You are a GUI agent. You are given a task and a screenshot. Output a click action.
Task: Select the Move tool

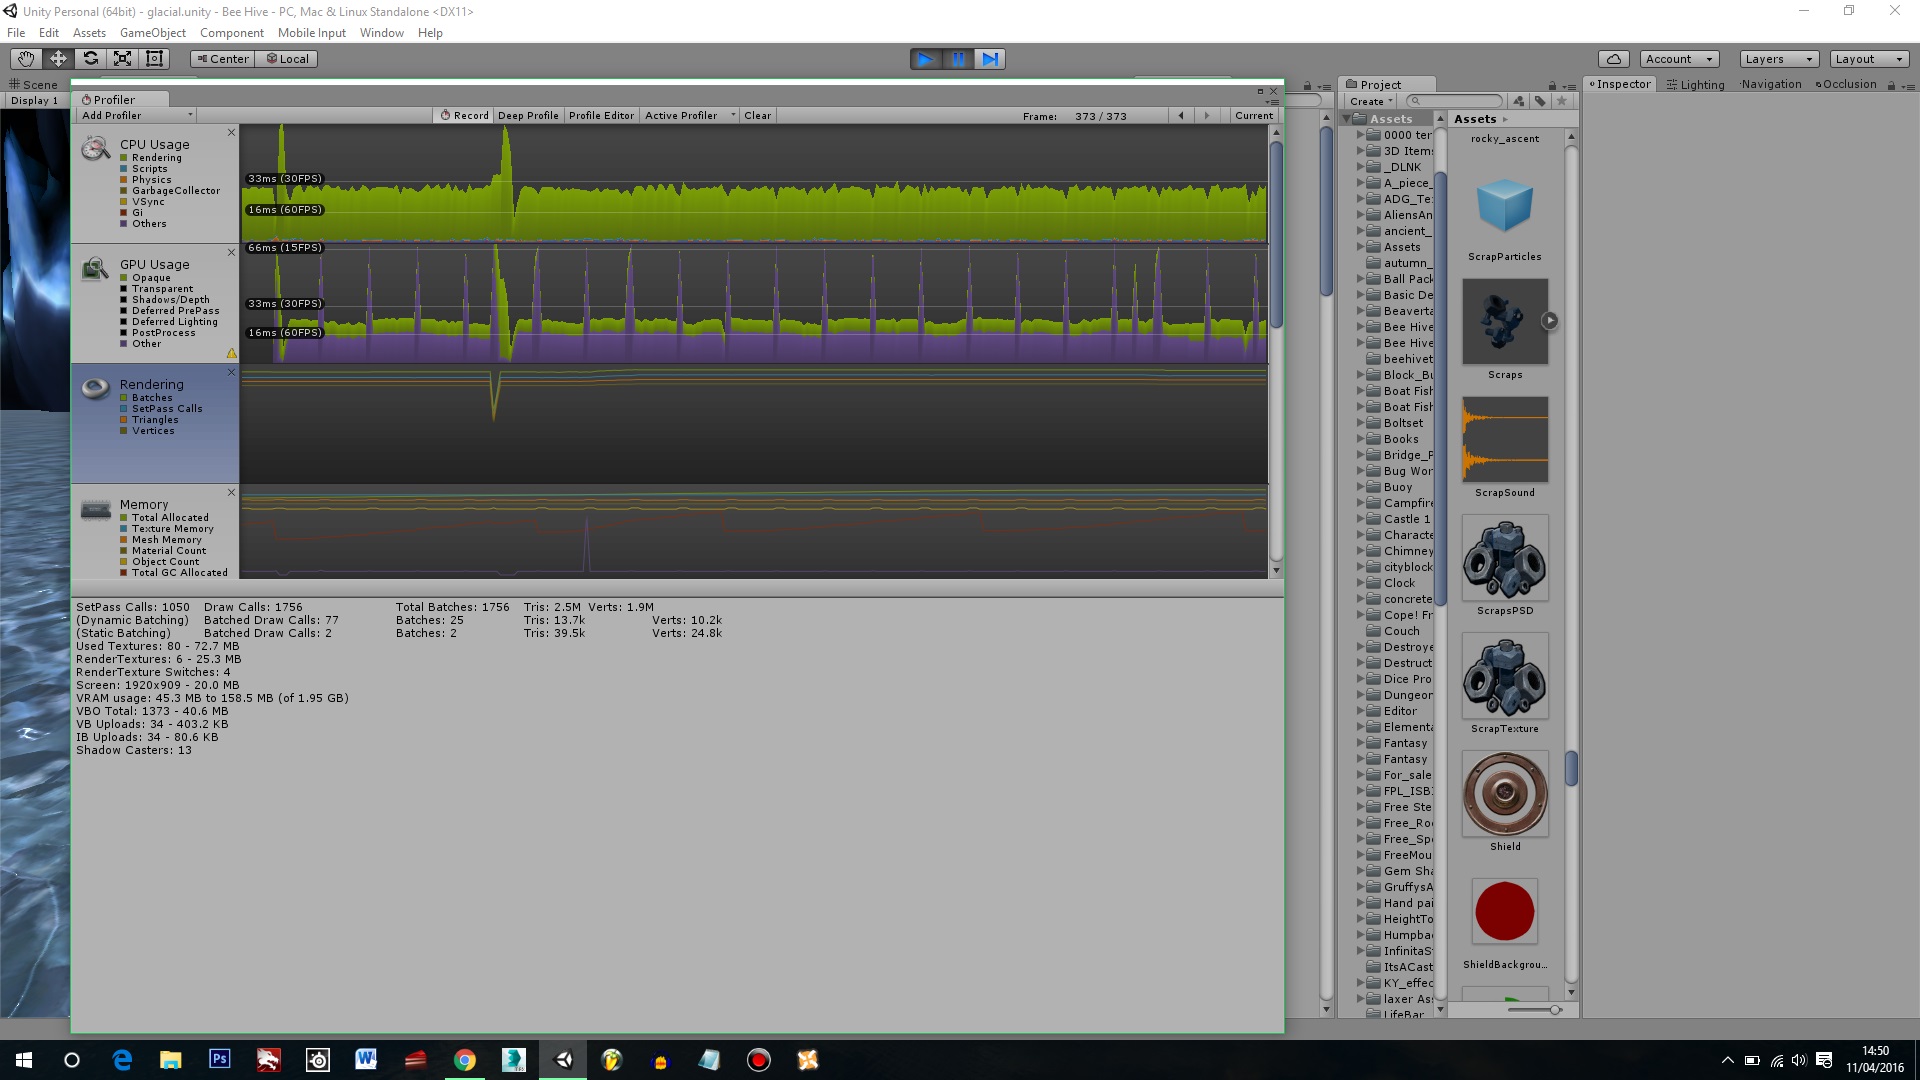(x=58, y=59)
